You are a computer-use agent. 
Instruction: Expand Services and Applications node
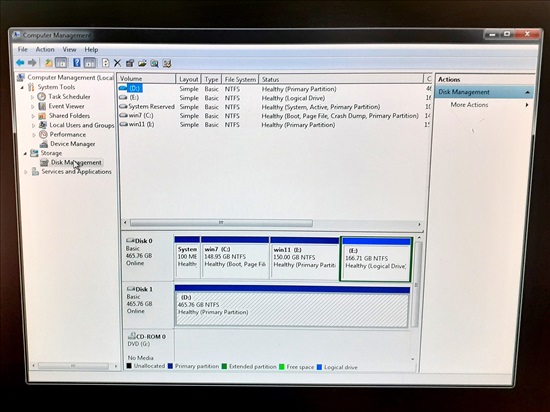pyautogui.click(x=26, y=172)
